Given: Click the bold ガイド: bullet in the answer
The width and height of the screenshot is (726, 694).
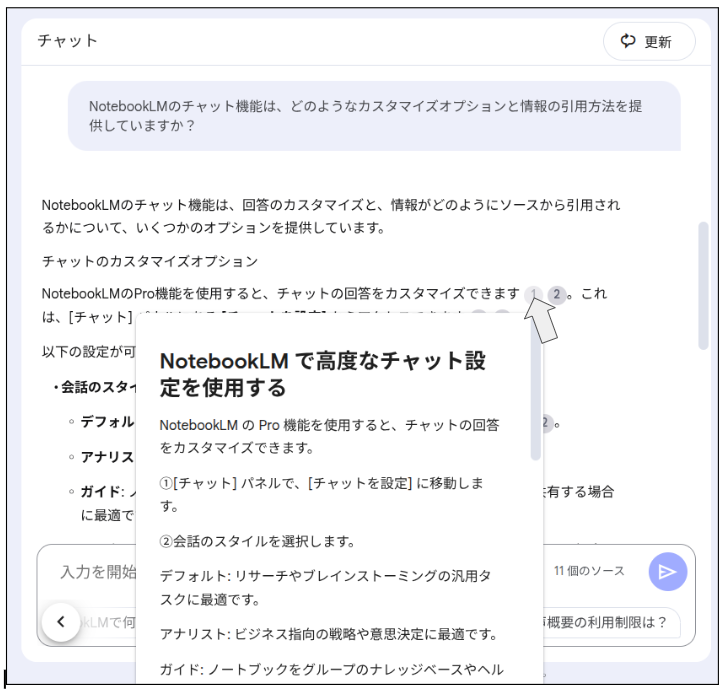Looking at the screenshot, I should pyautogui.click(x=103, y=492).
